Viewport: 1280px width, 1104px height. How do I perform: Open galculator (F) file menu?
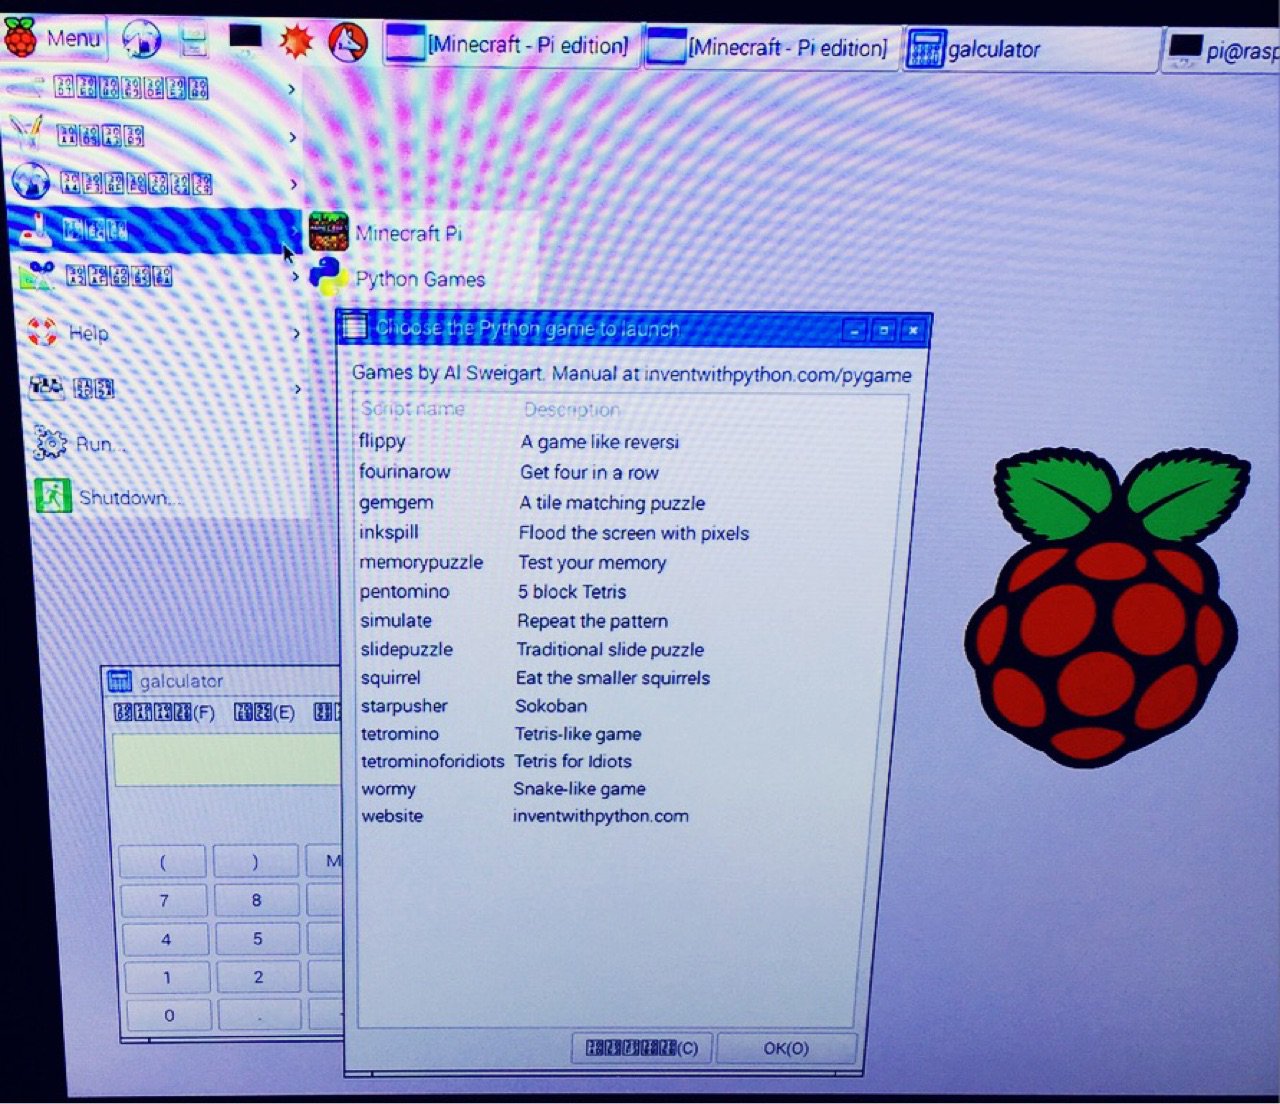164,713
